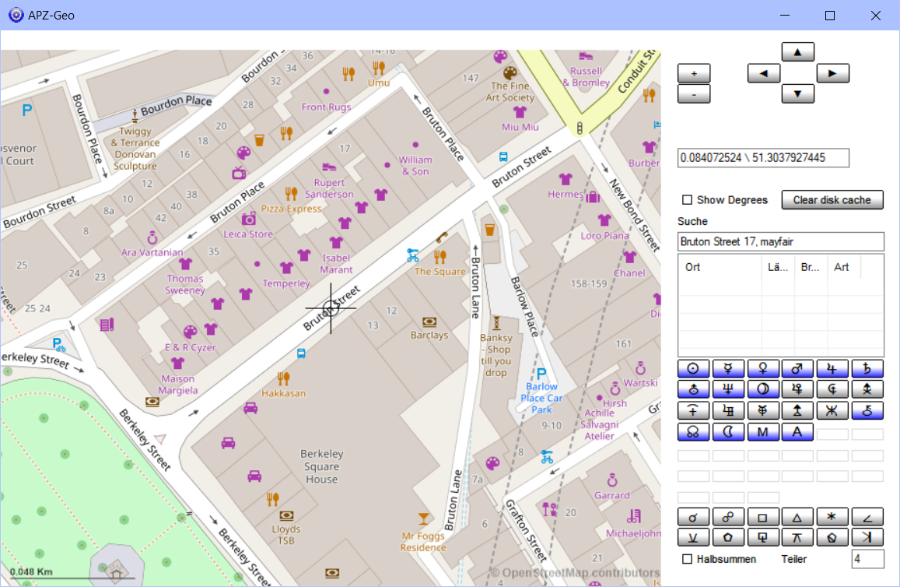Toggle the Uranus planet button

click(x=693, y=390)
